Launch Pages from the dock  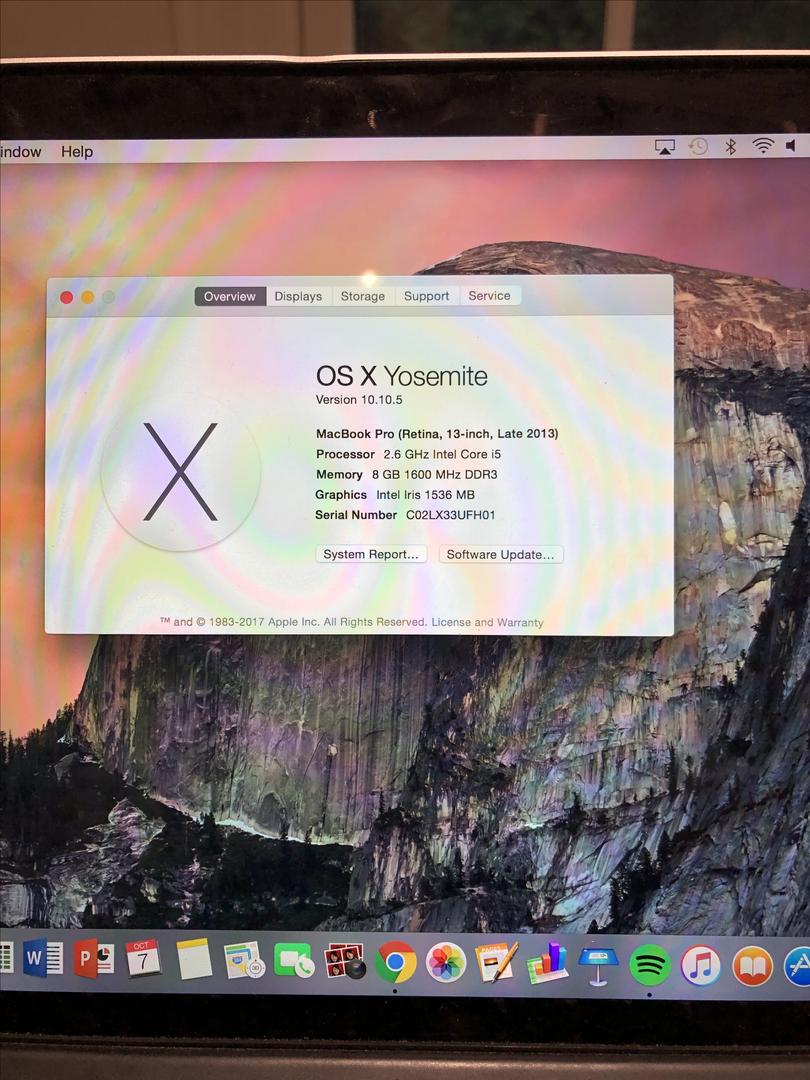497,962
